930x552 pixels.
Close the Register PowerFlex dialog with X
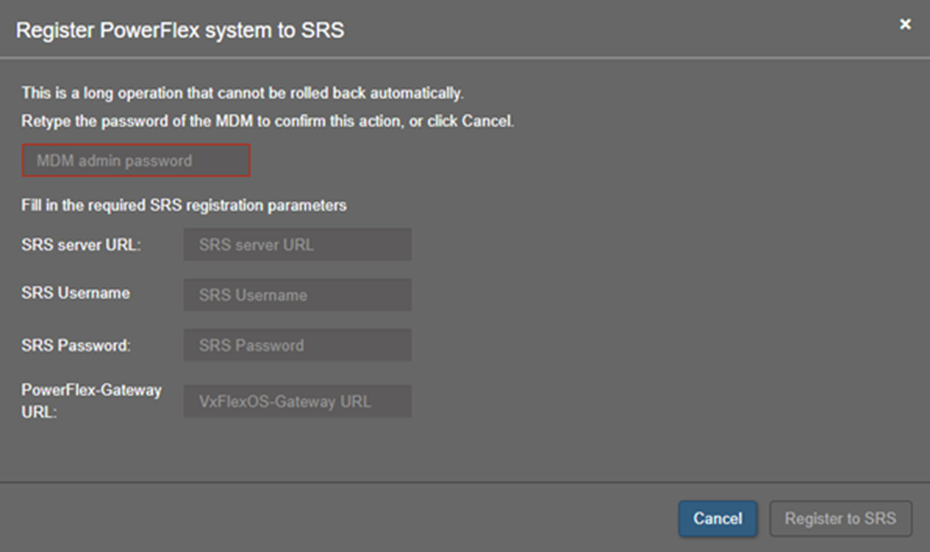[905, 24]
